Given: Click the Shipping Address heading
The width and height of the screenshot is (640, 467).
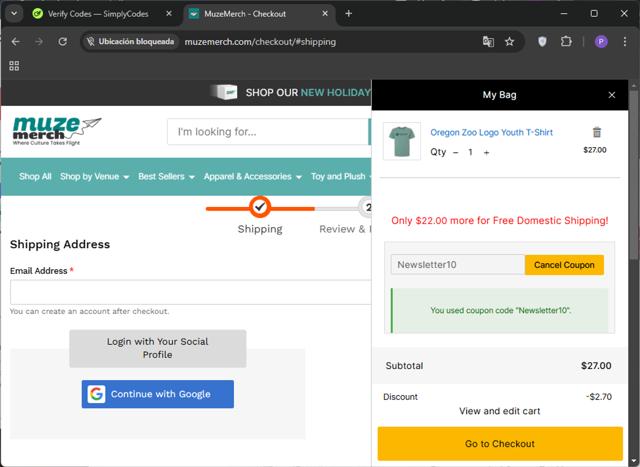Looking at the screenshot, I should [60, 244].
